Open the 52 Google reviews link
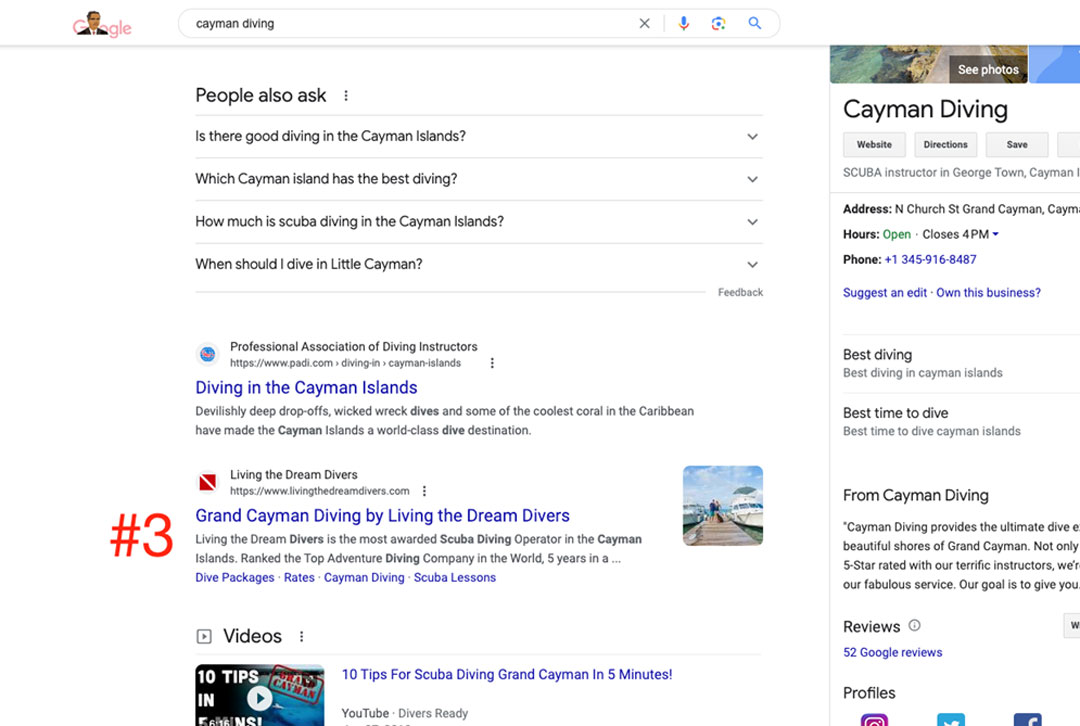Screen dimensions: 1080x726 (893, 652)
